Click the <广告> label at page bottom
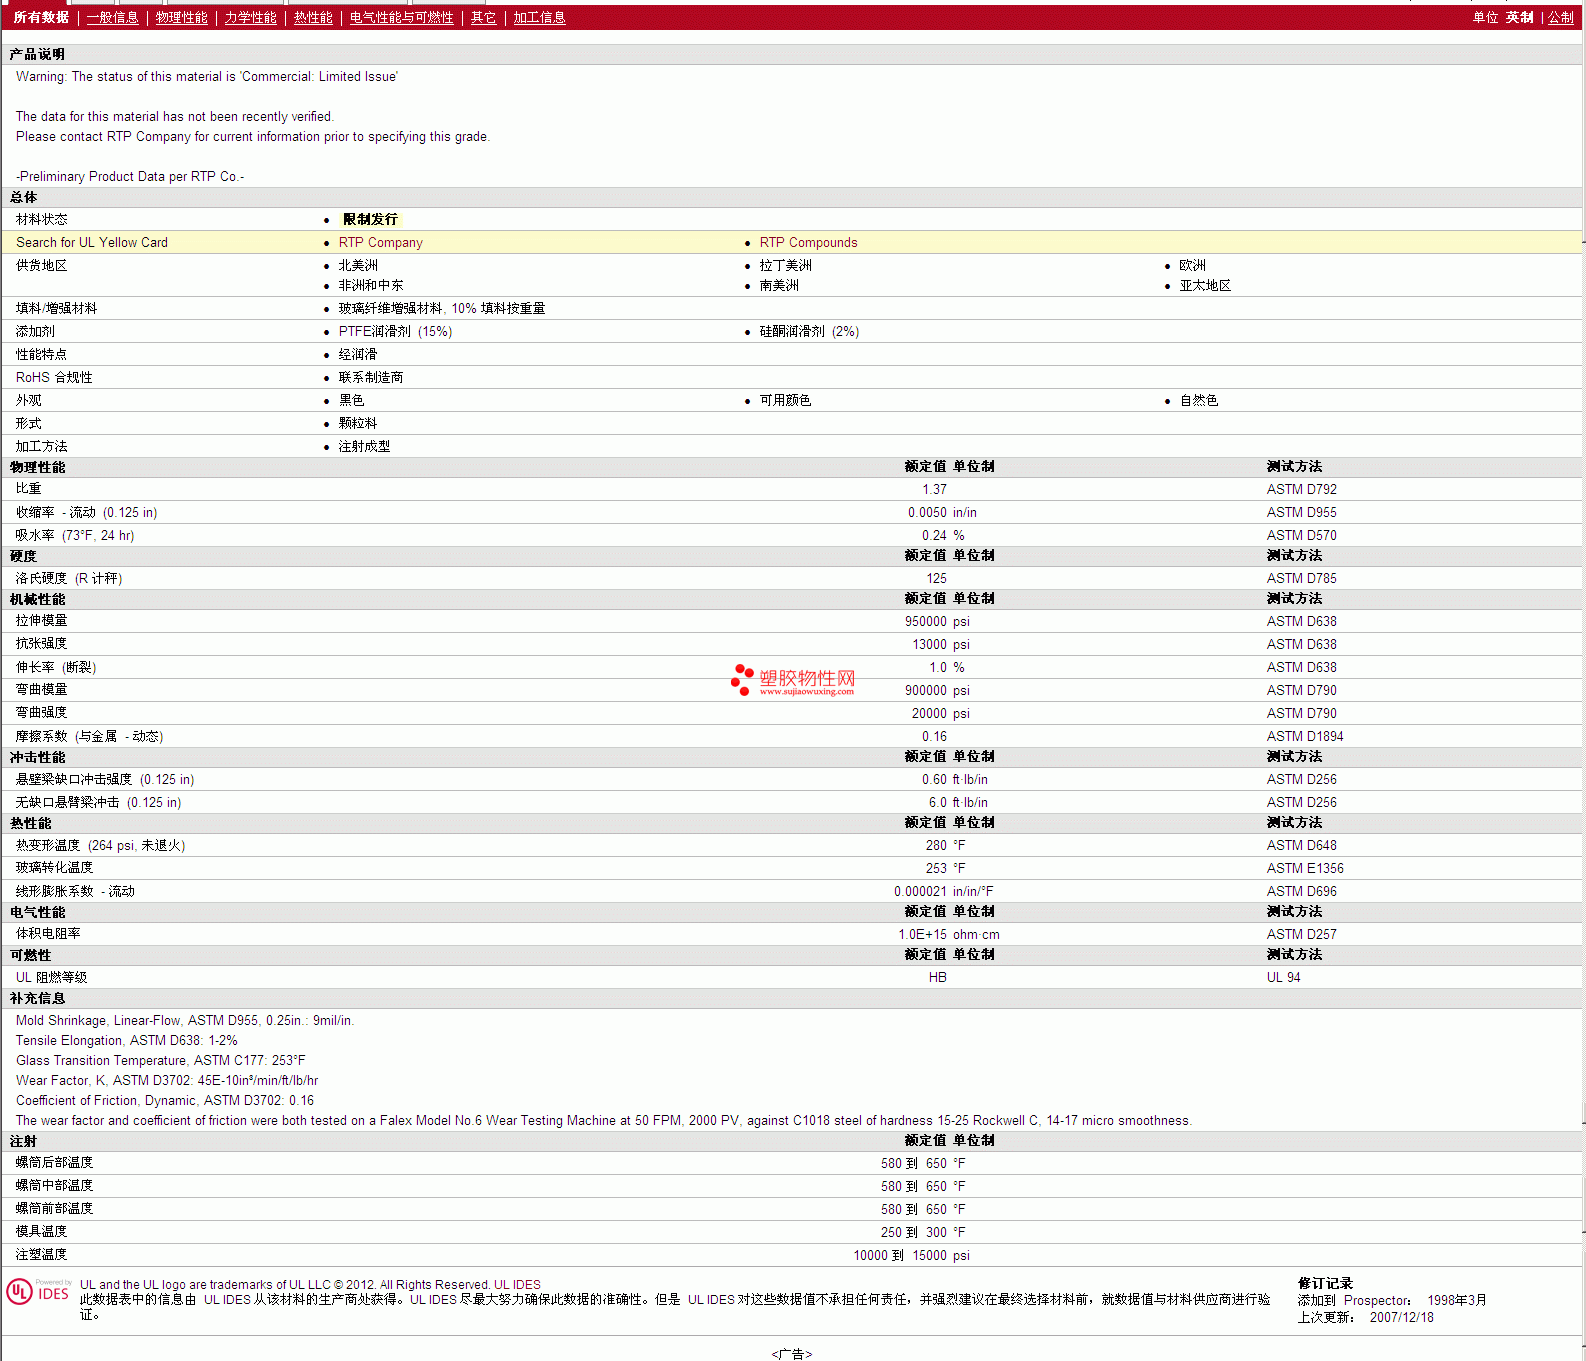This screenshot has height=1361, width=1586. [x=791, y=1354]
